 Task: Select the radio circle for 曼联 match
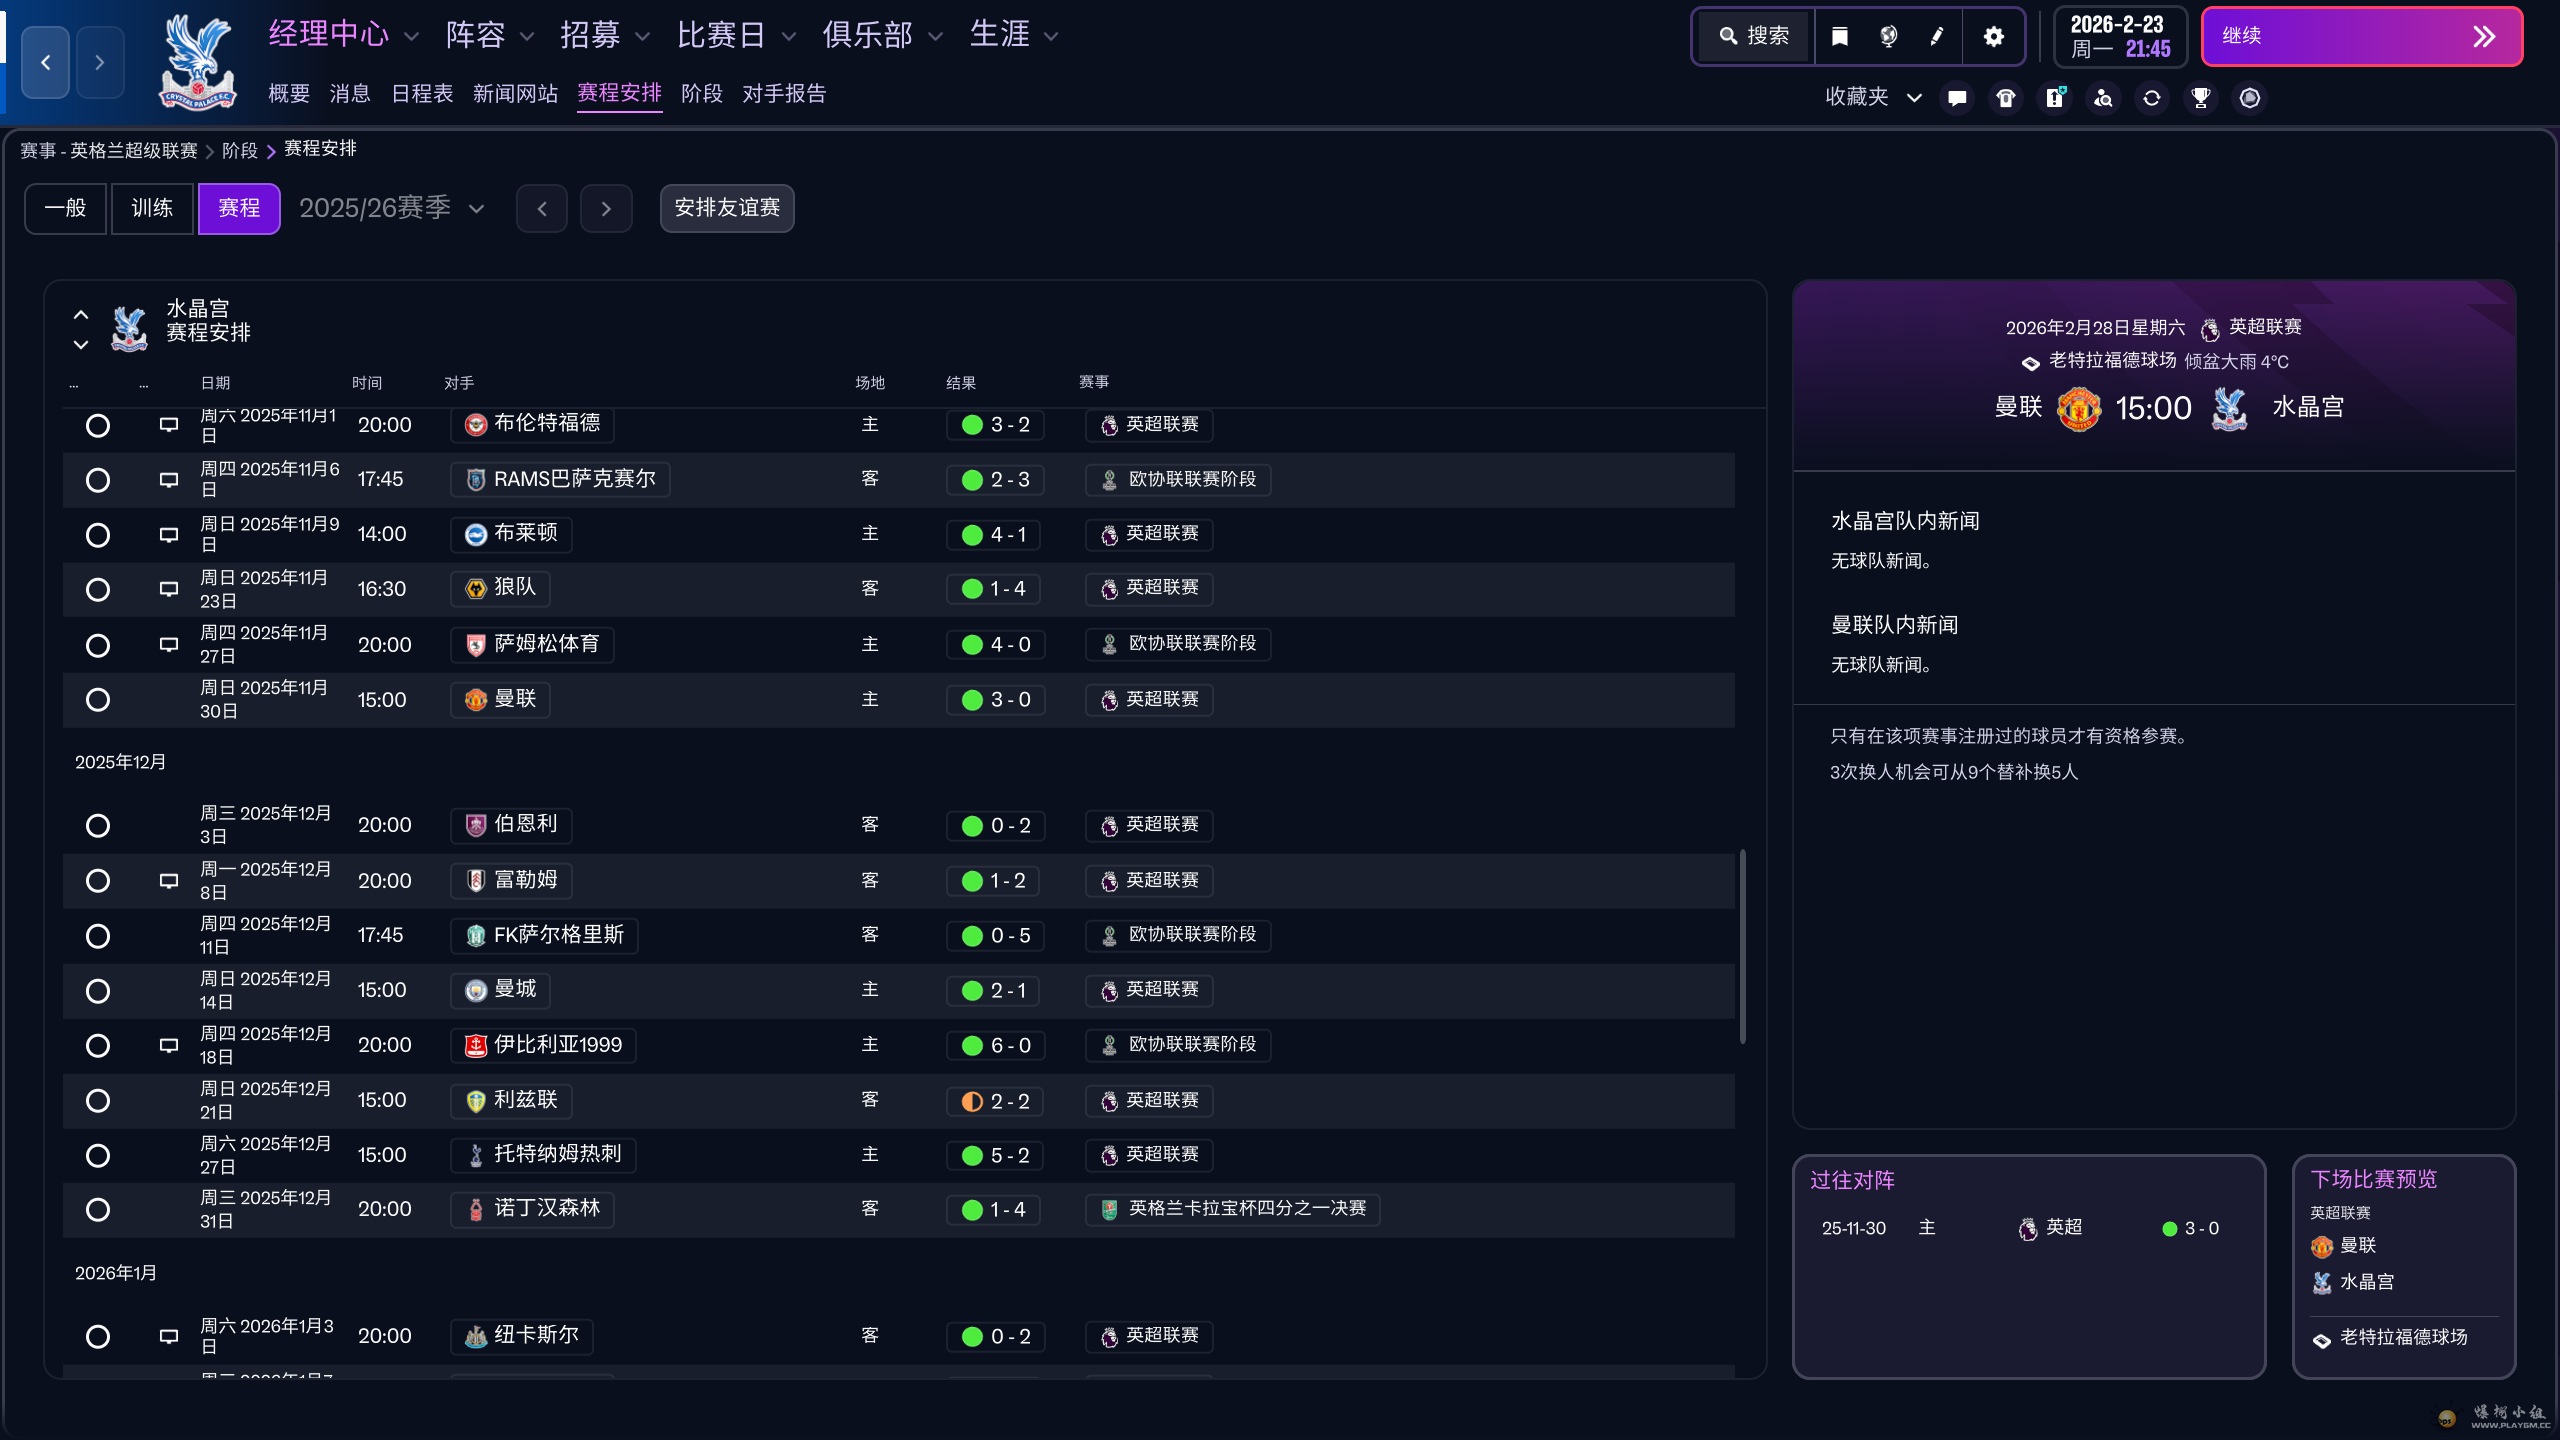98,699
